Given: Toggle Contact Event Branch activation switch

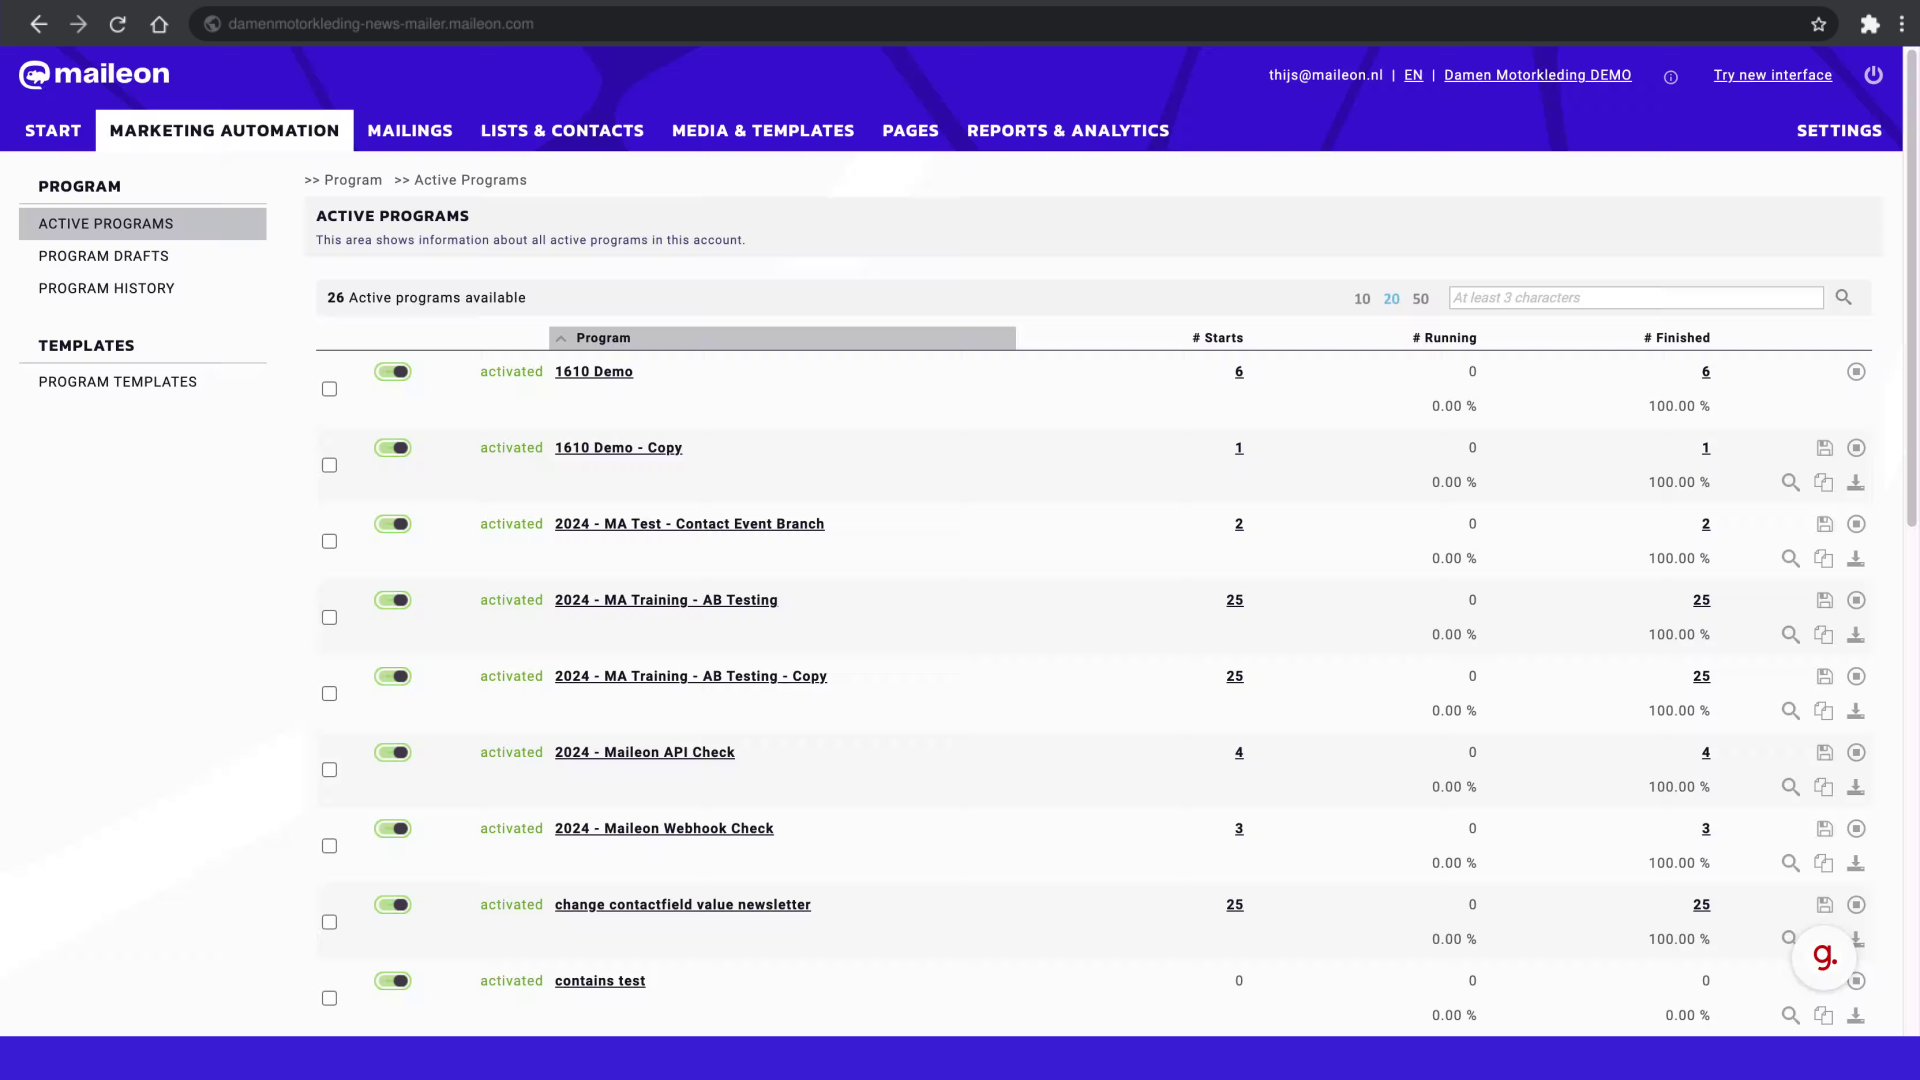Looking at the screenshot, I should click(392, 524).
